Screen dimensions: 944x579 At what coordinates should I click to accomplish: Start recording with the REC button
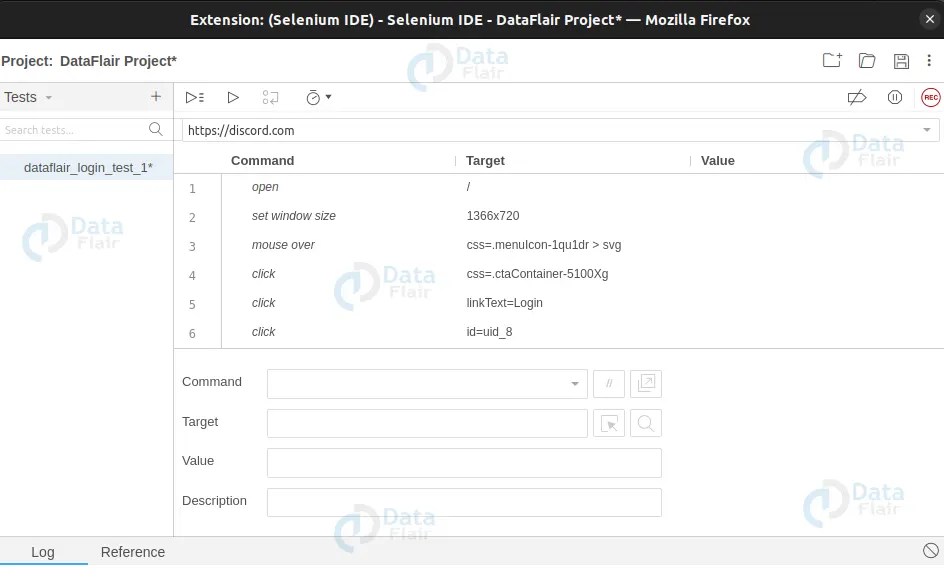coord(931,97)
